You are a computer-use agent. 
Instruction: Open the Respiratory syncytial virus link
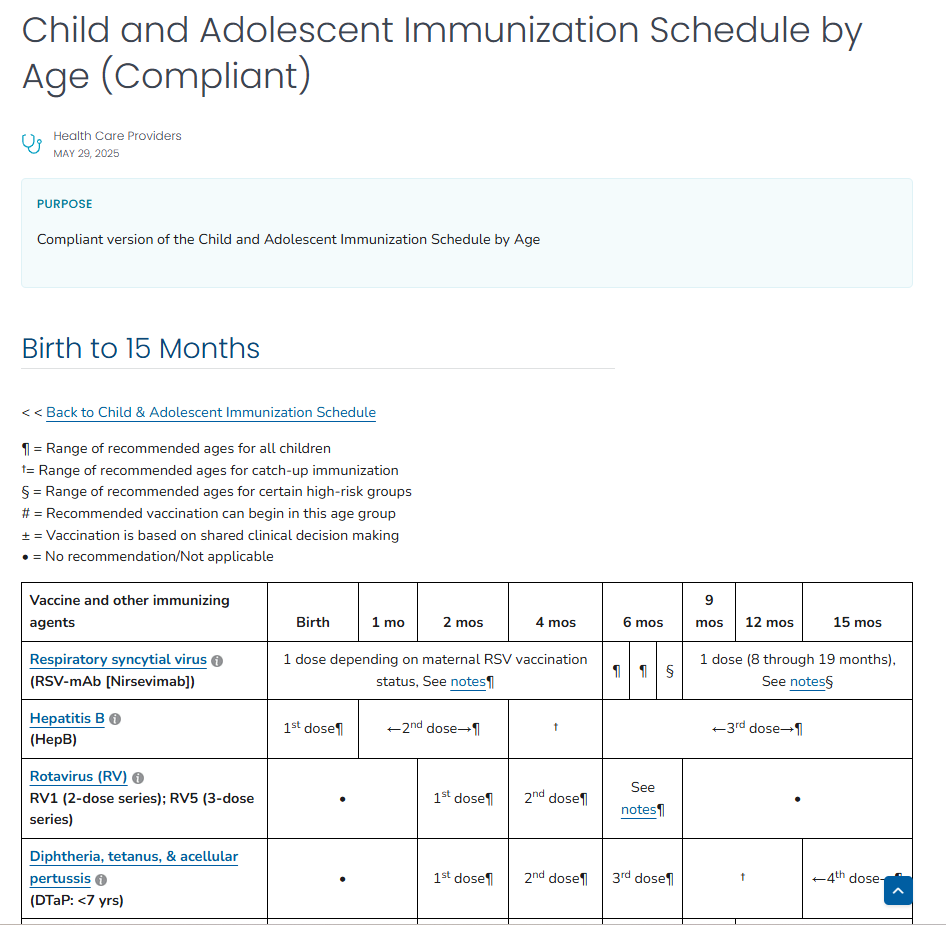tap(118, 660)
